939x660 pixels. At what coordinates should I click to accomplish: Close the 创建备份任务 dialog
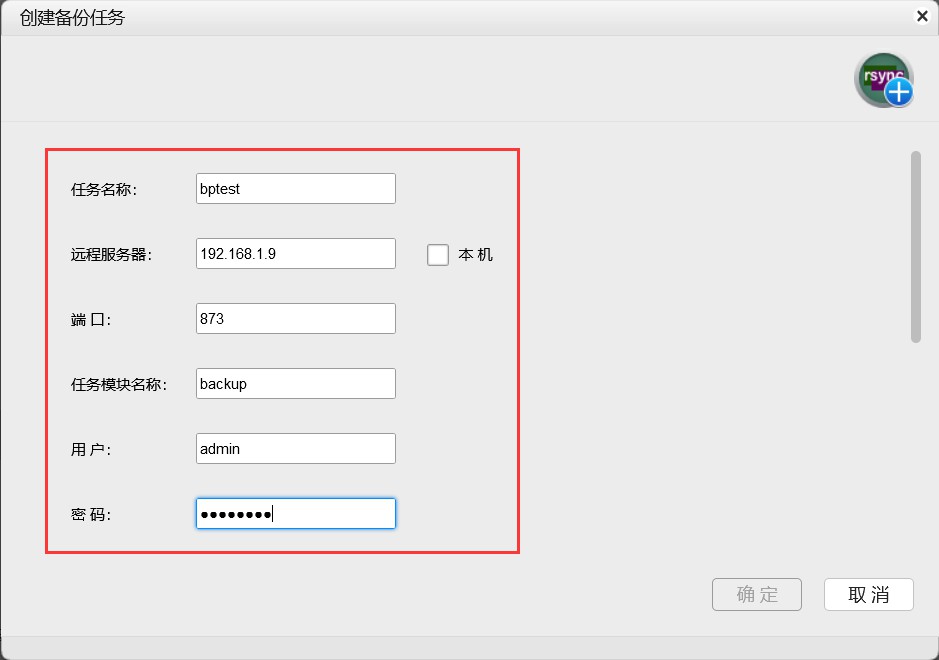[x=921, y=16]
